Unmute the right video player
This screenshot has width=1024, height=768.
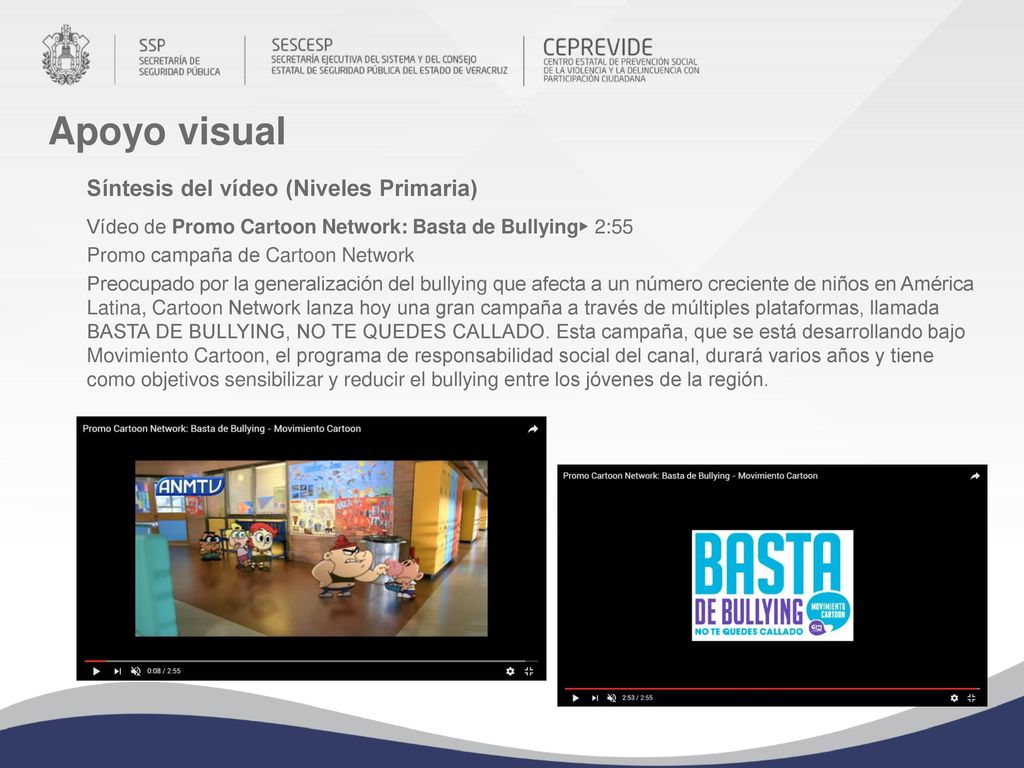[612, 698]
